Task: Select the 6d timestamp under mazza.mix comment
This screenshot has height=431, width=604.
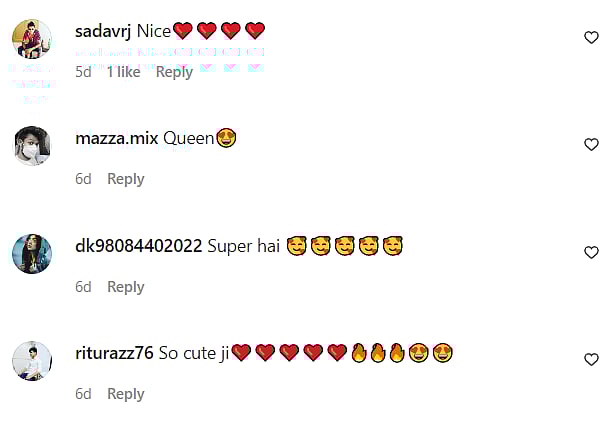Action: click(x=83, y=179)
